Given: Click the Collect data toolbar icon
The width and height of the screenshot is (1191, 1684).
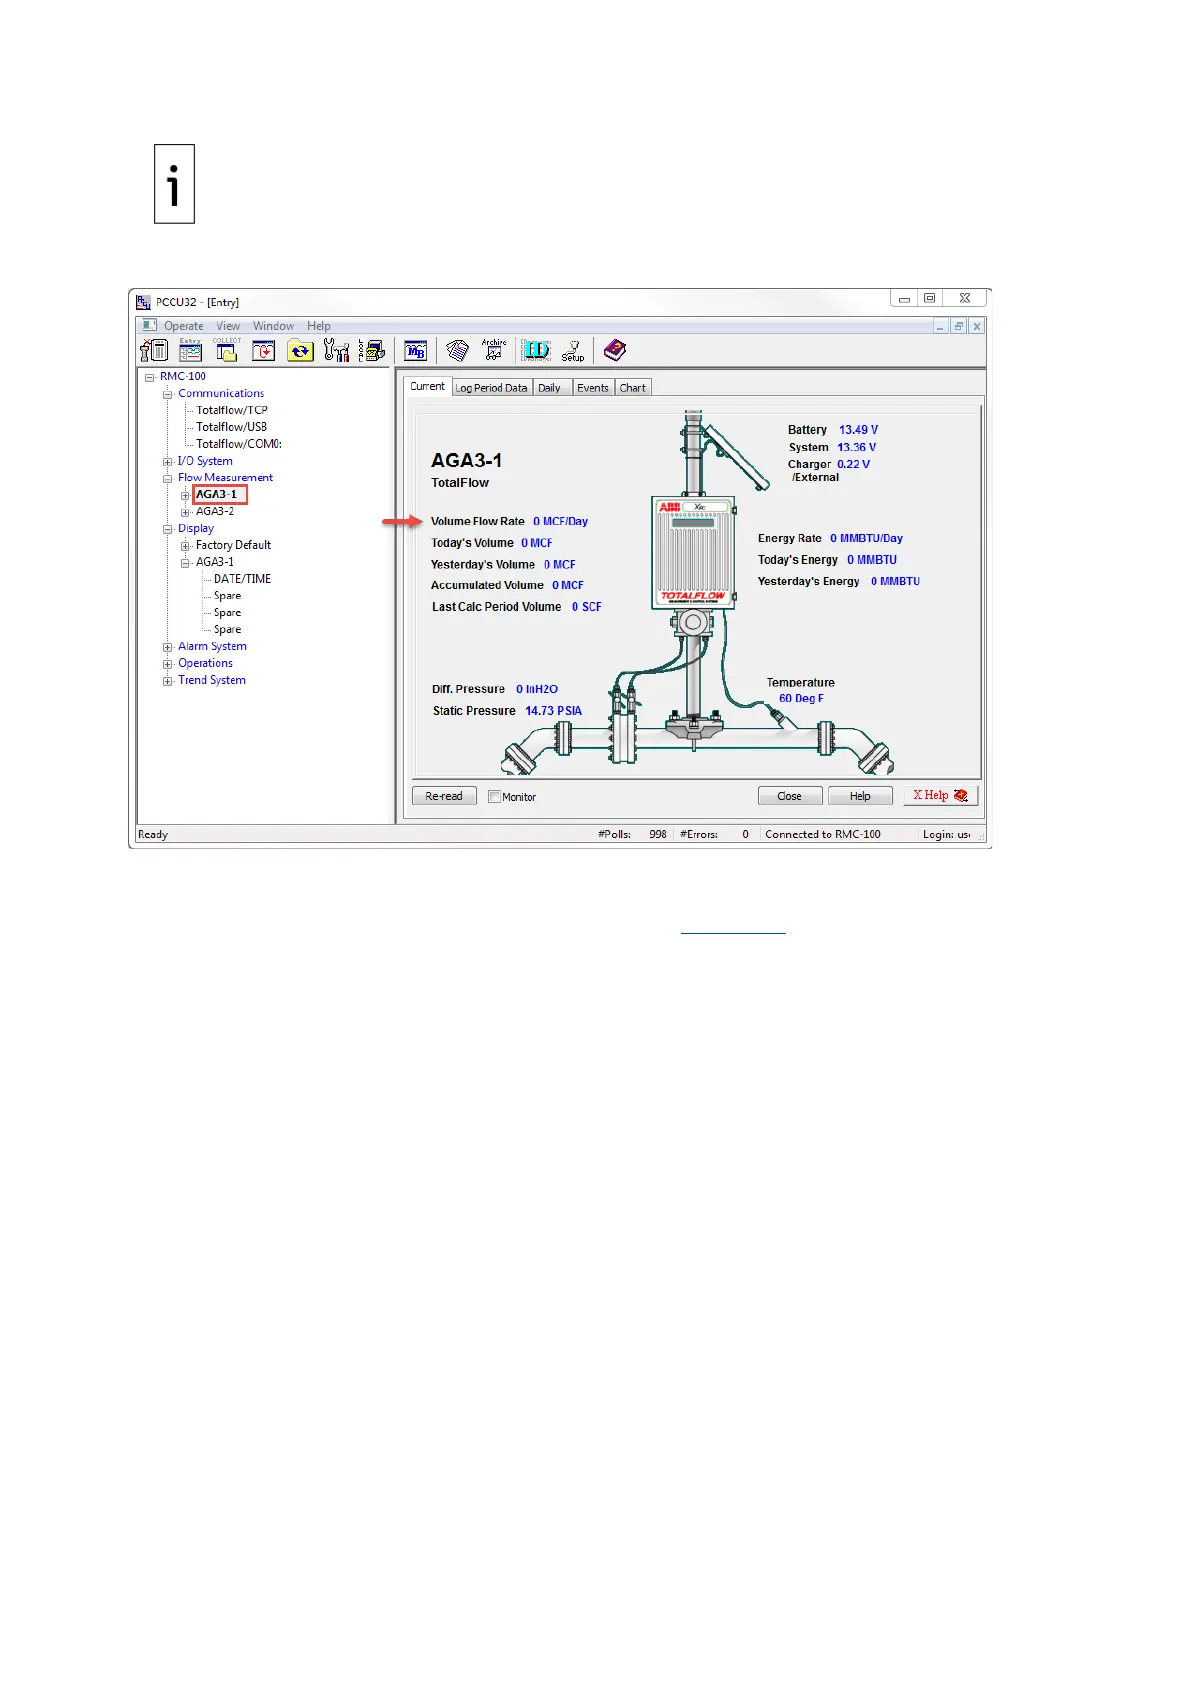Looking at the screenshot, I should 227,350.
